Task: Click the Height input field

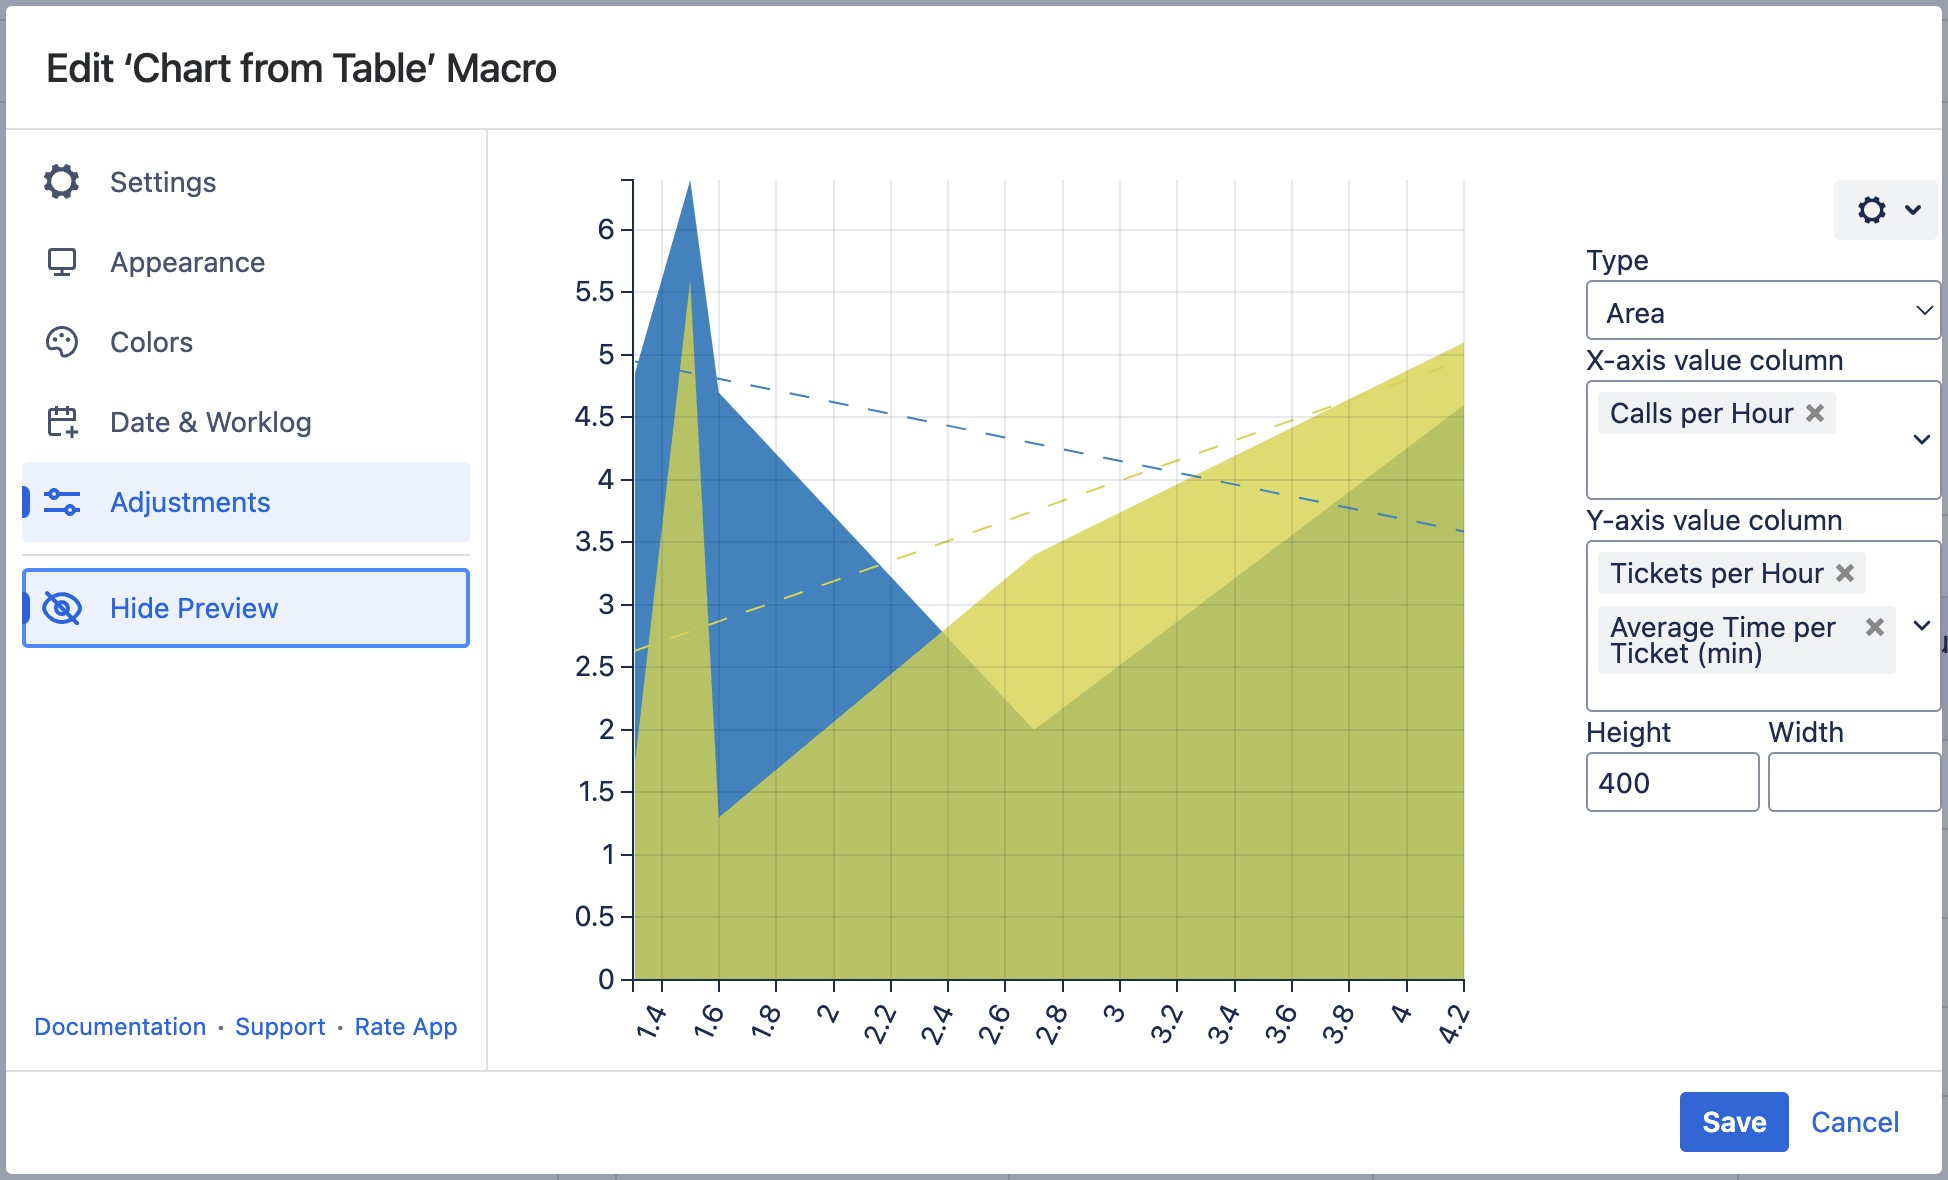Action: click(x=1671, y=782)
